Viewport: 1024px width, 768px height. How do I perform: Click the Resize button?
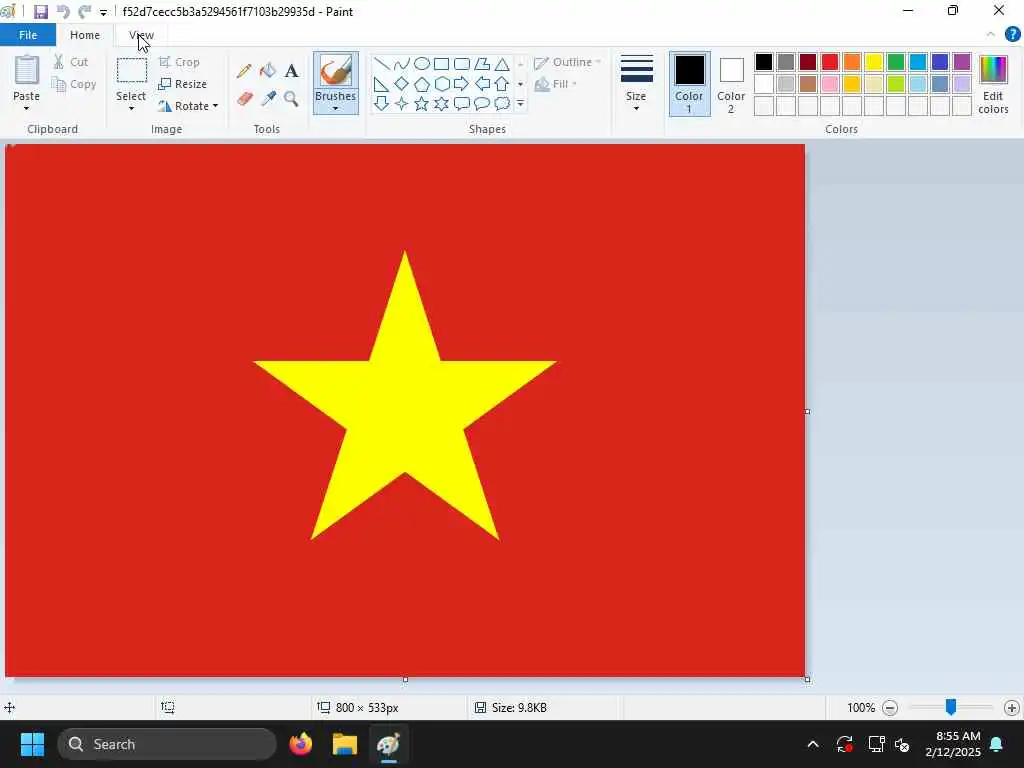click(x=183, y=84)
